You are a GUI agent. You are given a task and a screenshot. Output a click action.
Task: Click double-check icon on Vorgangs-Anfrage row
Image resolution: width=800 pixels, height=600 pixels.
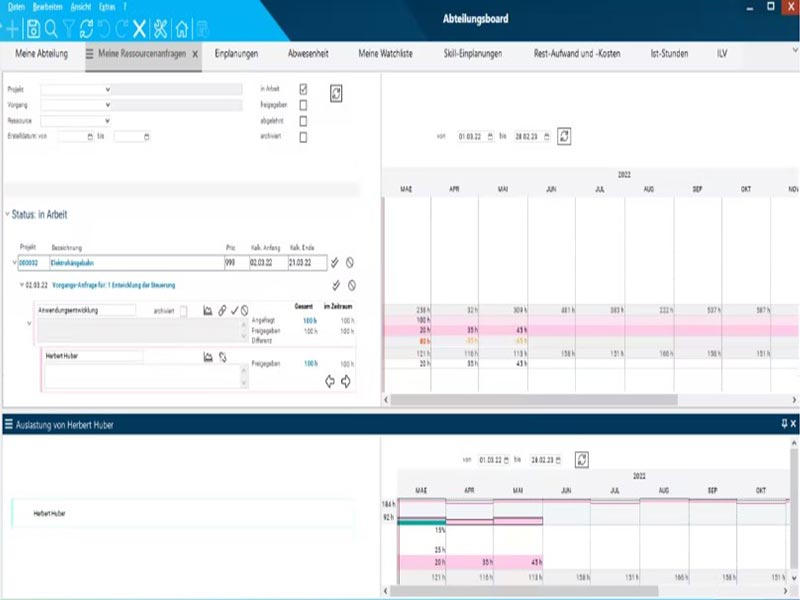pos(336,285)
